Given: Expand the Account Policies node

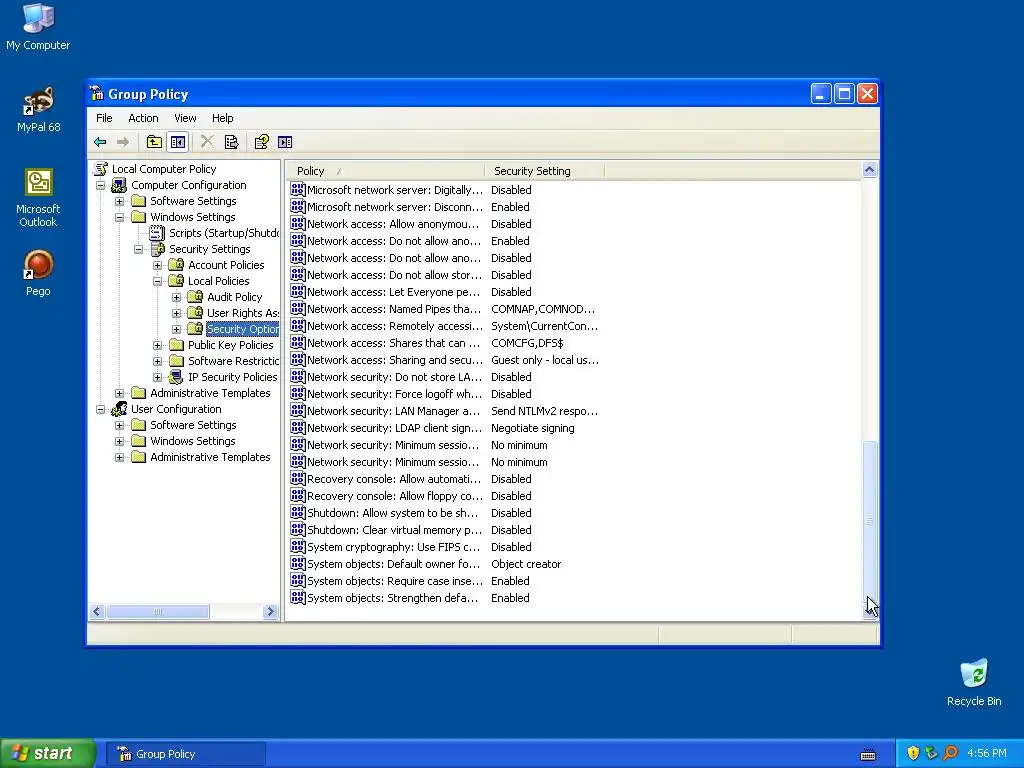Looking at the screenshot, I should (x=157, y=265).
